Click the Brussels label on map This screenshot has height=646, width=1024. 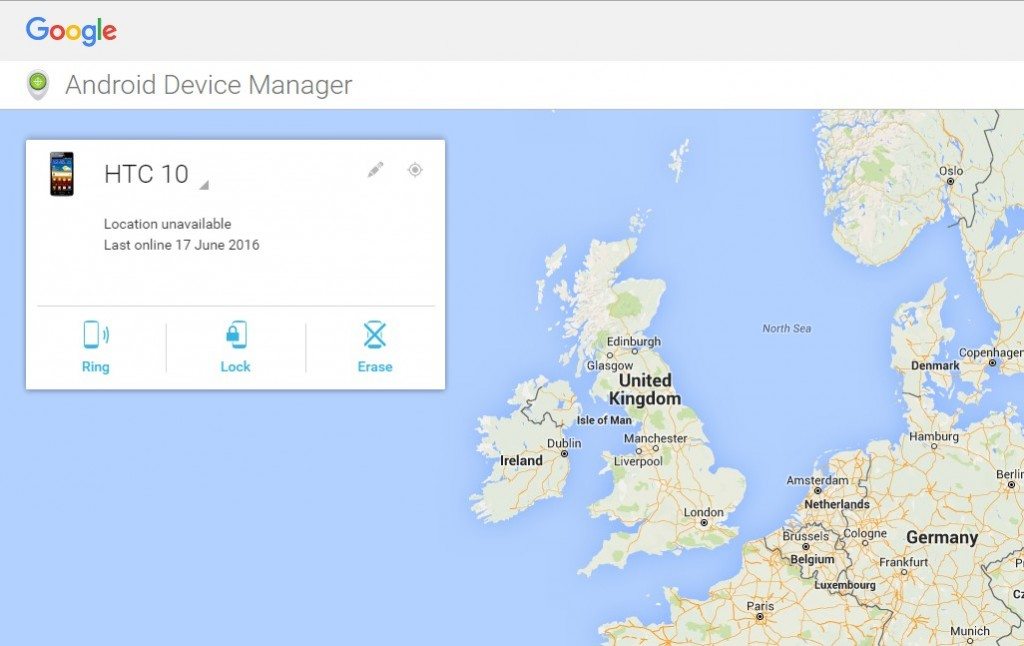coord(806,536)
